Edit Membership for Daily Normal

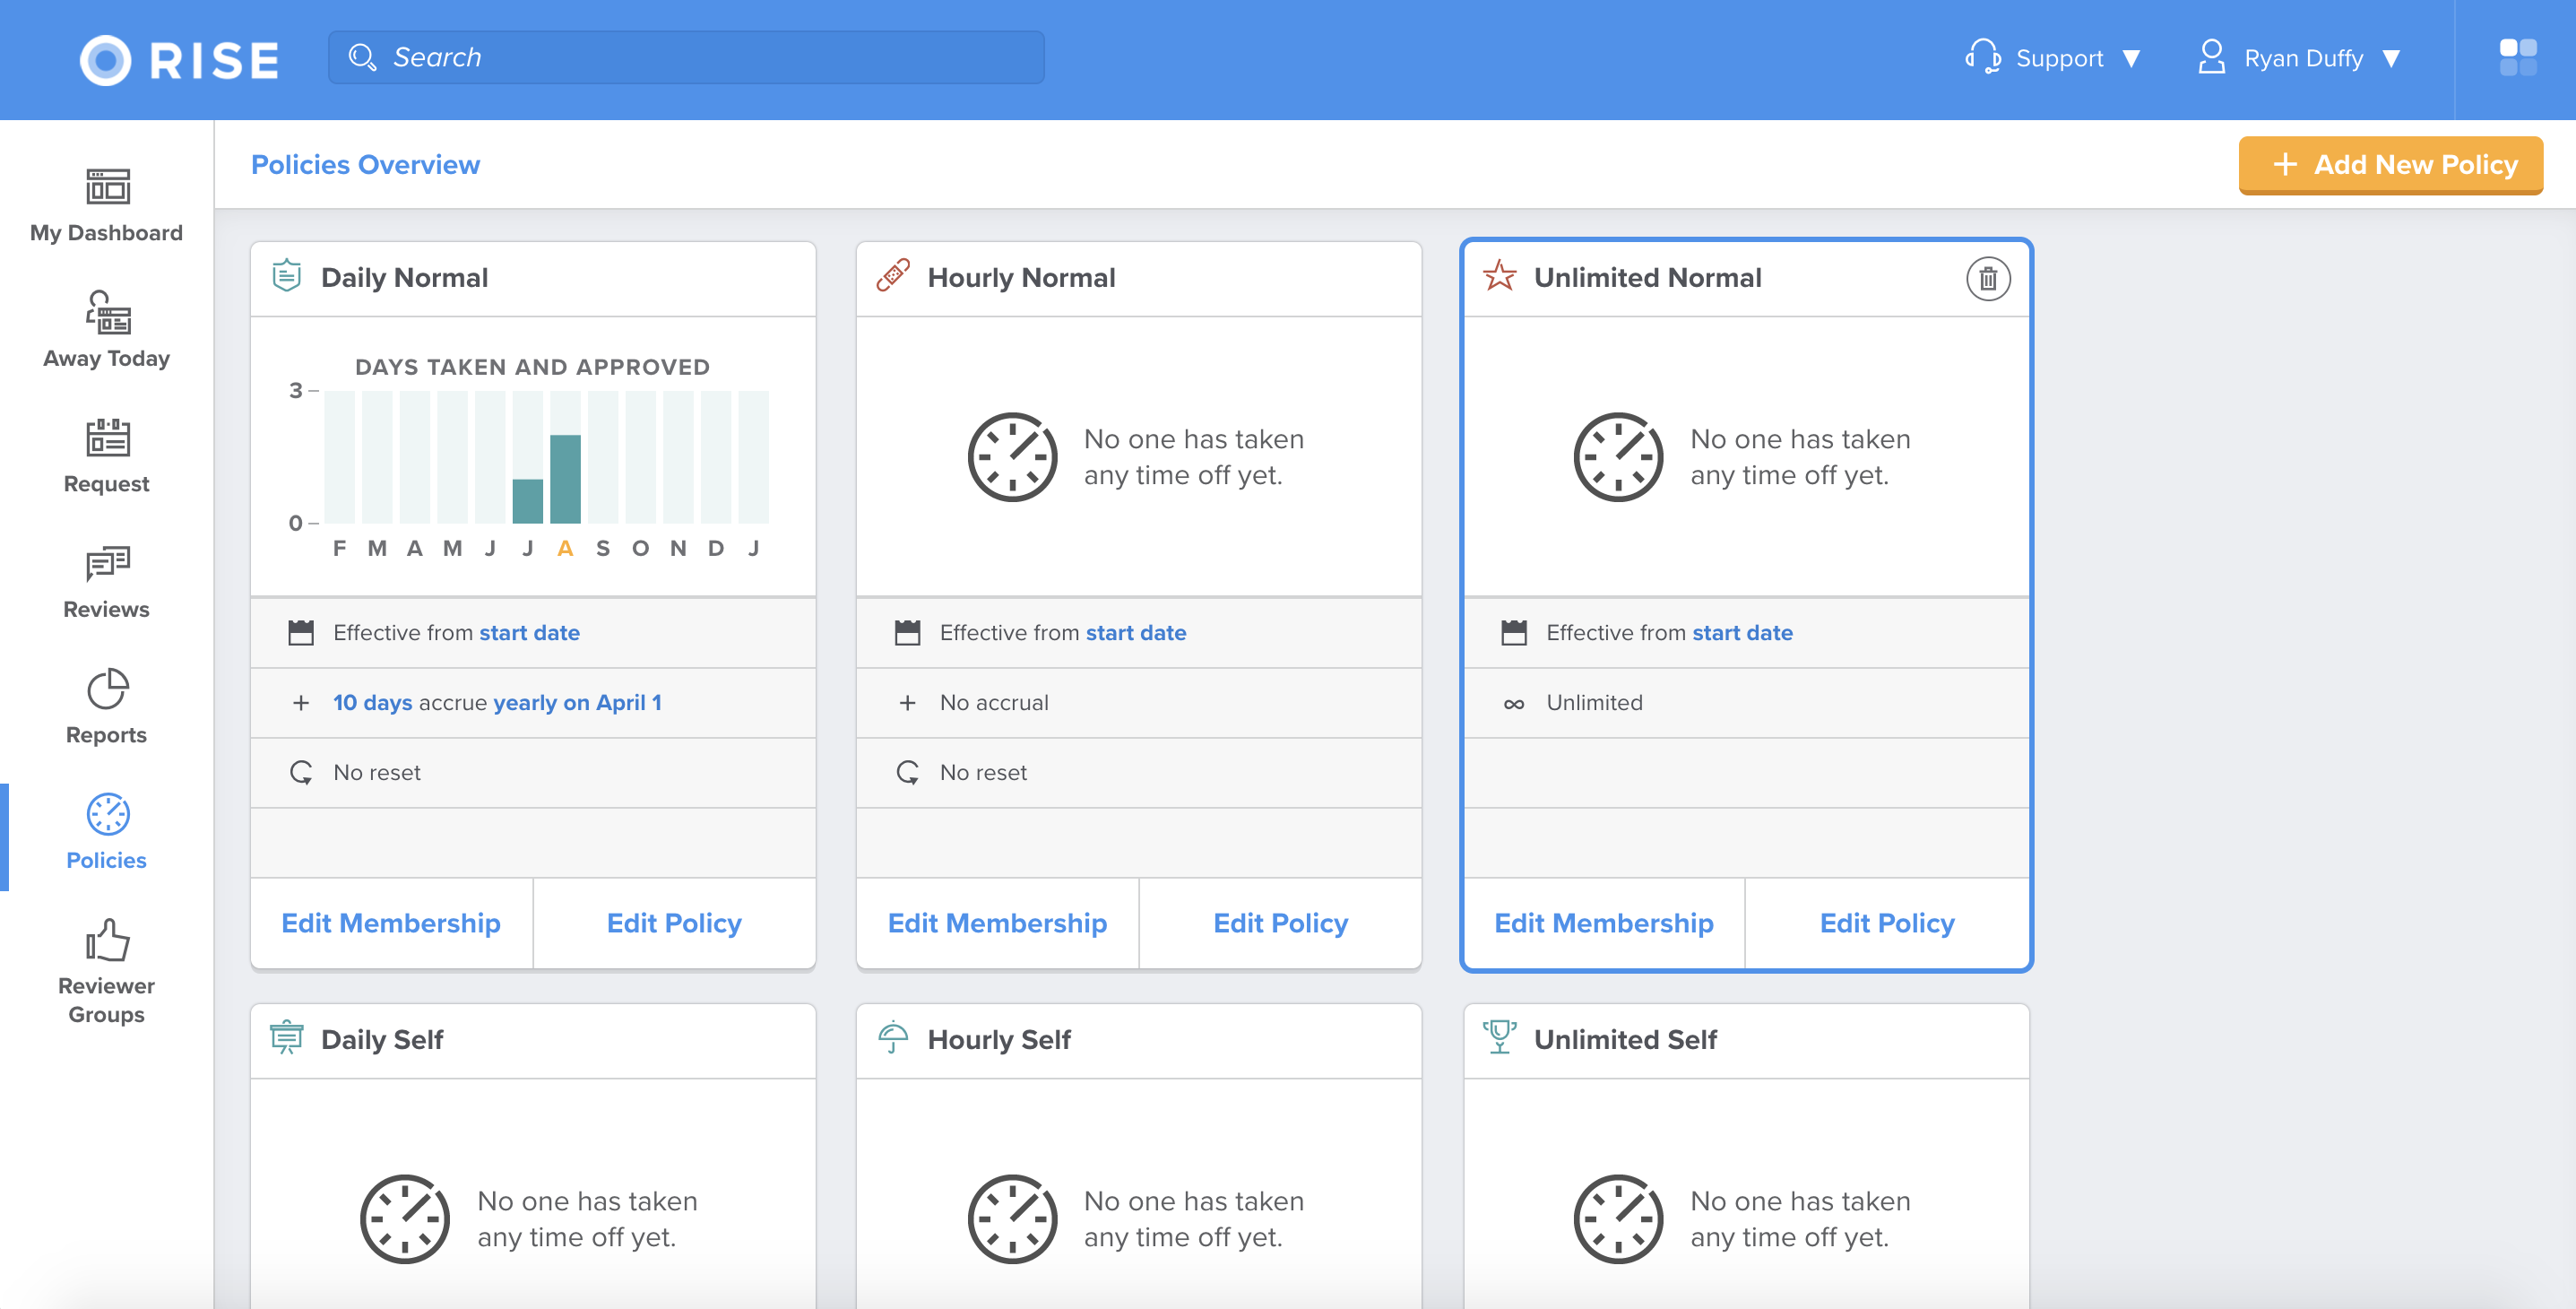coord(390,922)
